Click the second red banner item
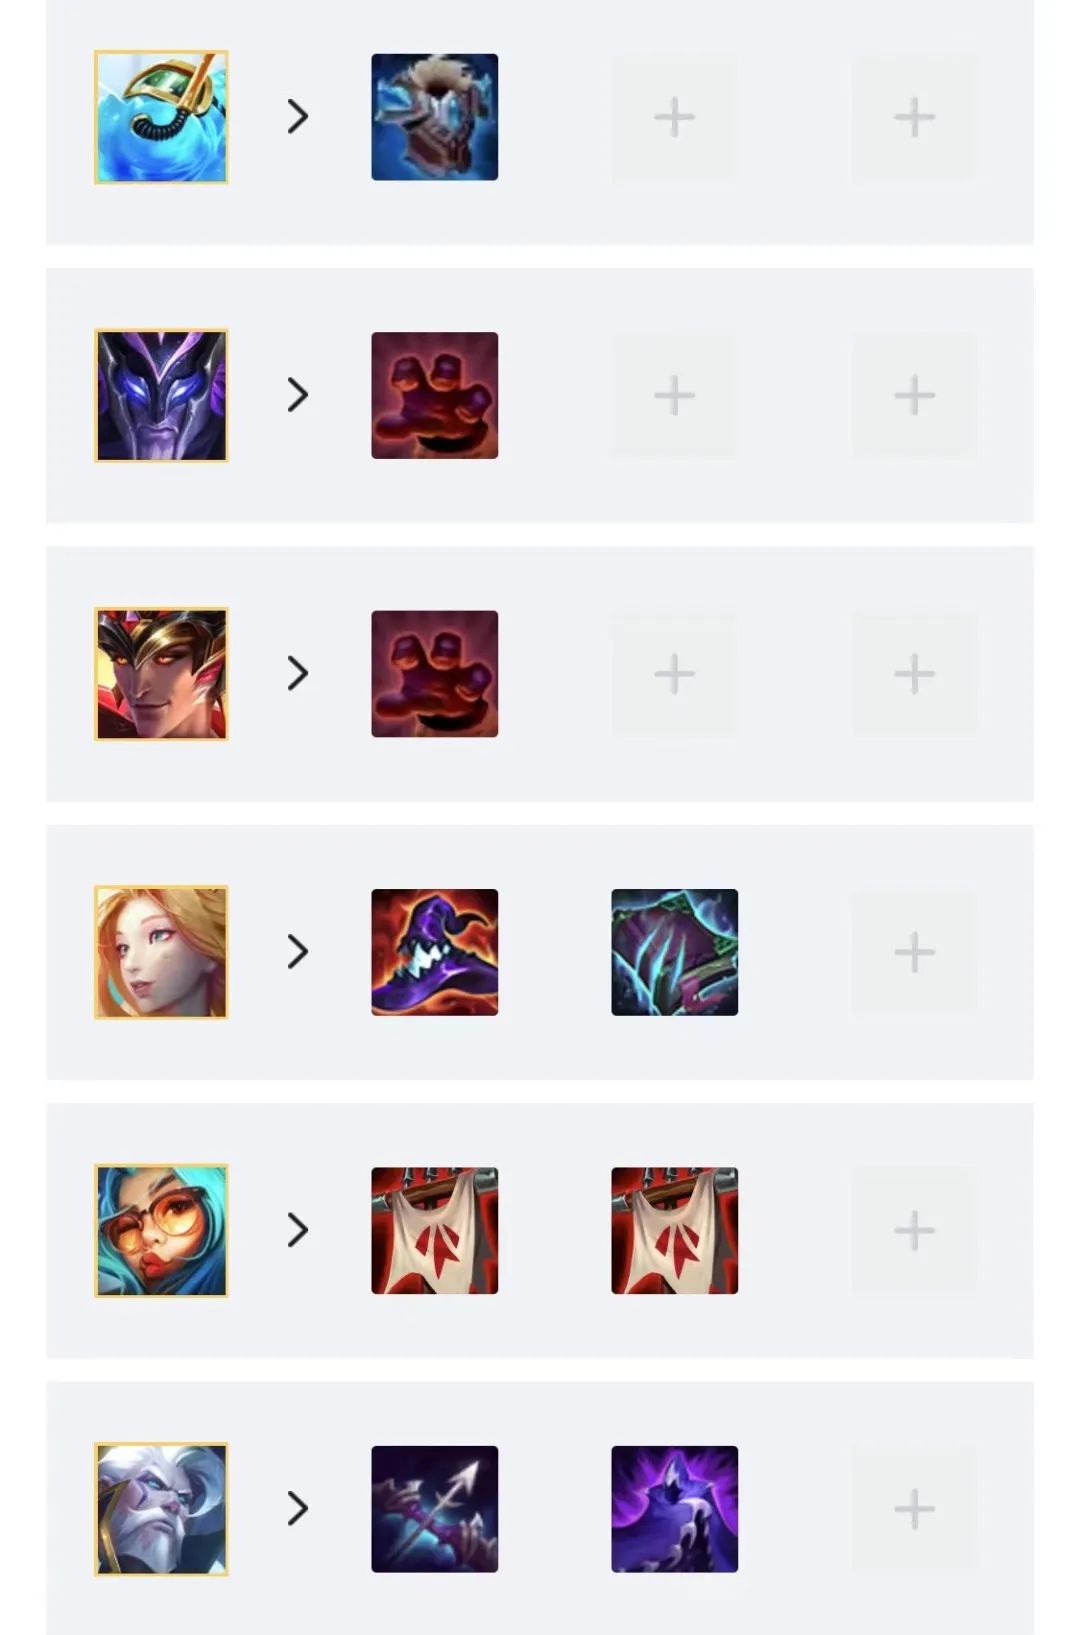The image size is (1080, 1635). [675, 1230]
